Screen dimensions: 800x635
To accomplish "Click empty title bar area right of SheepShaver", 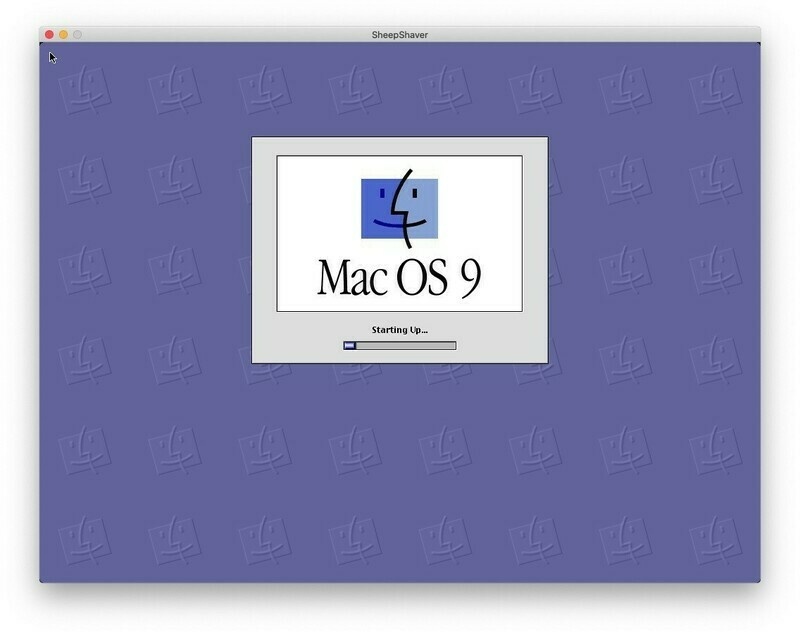I will coord(600,35).
